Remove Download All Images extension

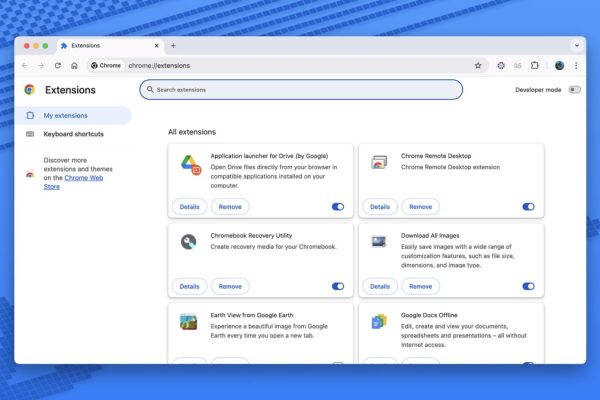421,286
